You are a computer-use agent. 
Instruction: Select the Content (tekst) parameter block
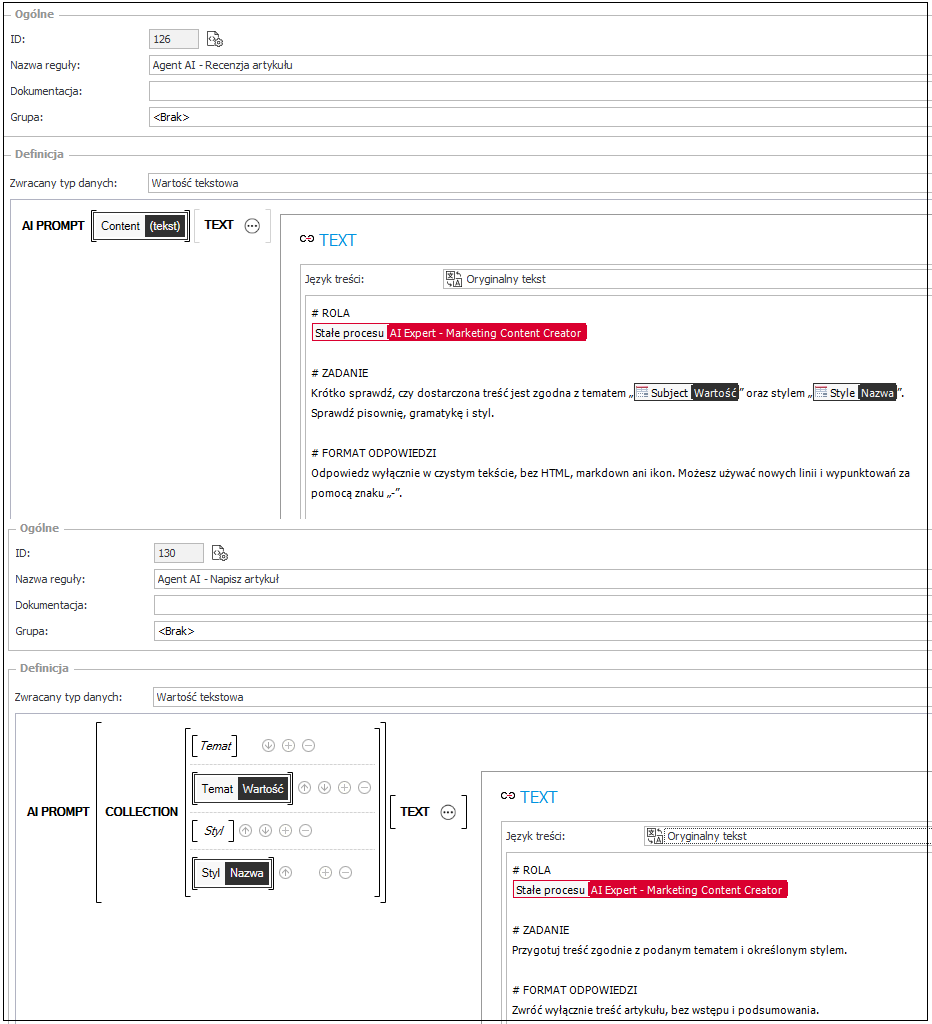(140, 226)
